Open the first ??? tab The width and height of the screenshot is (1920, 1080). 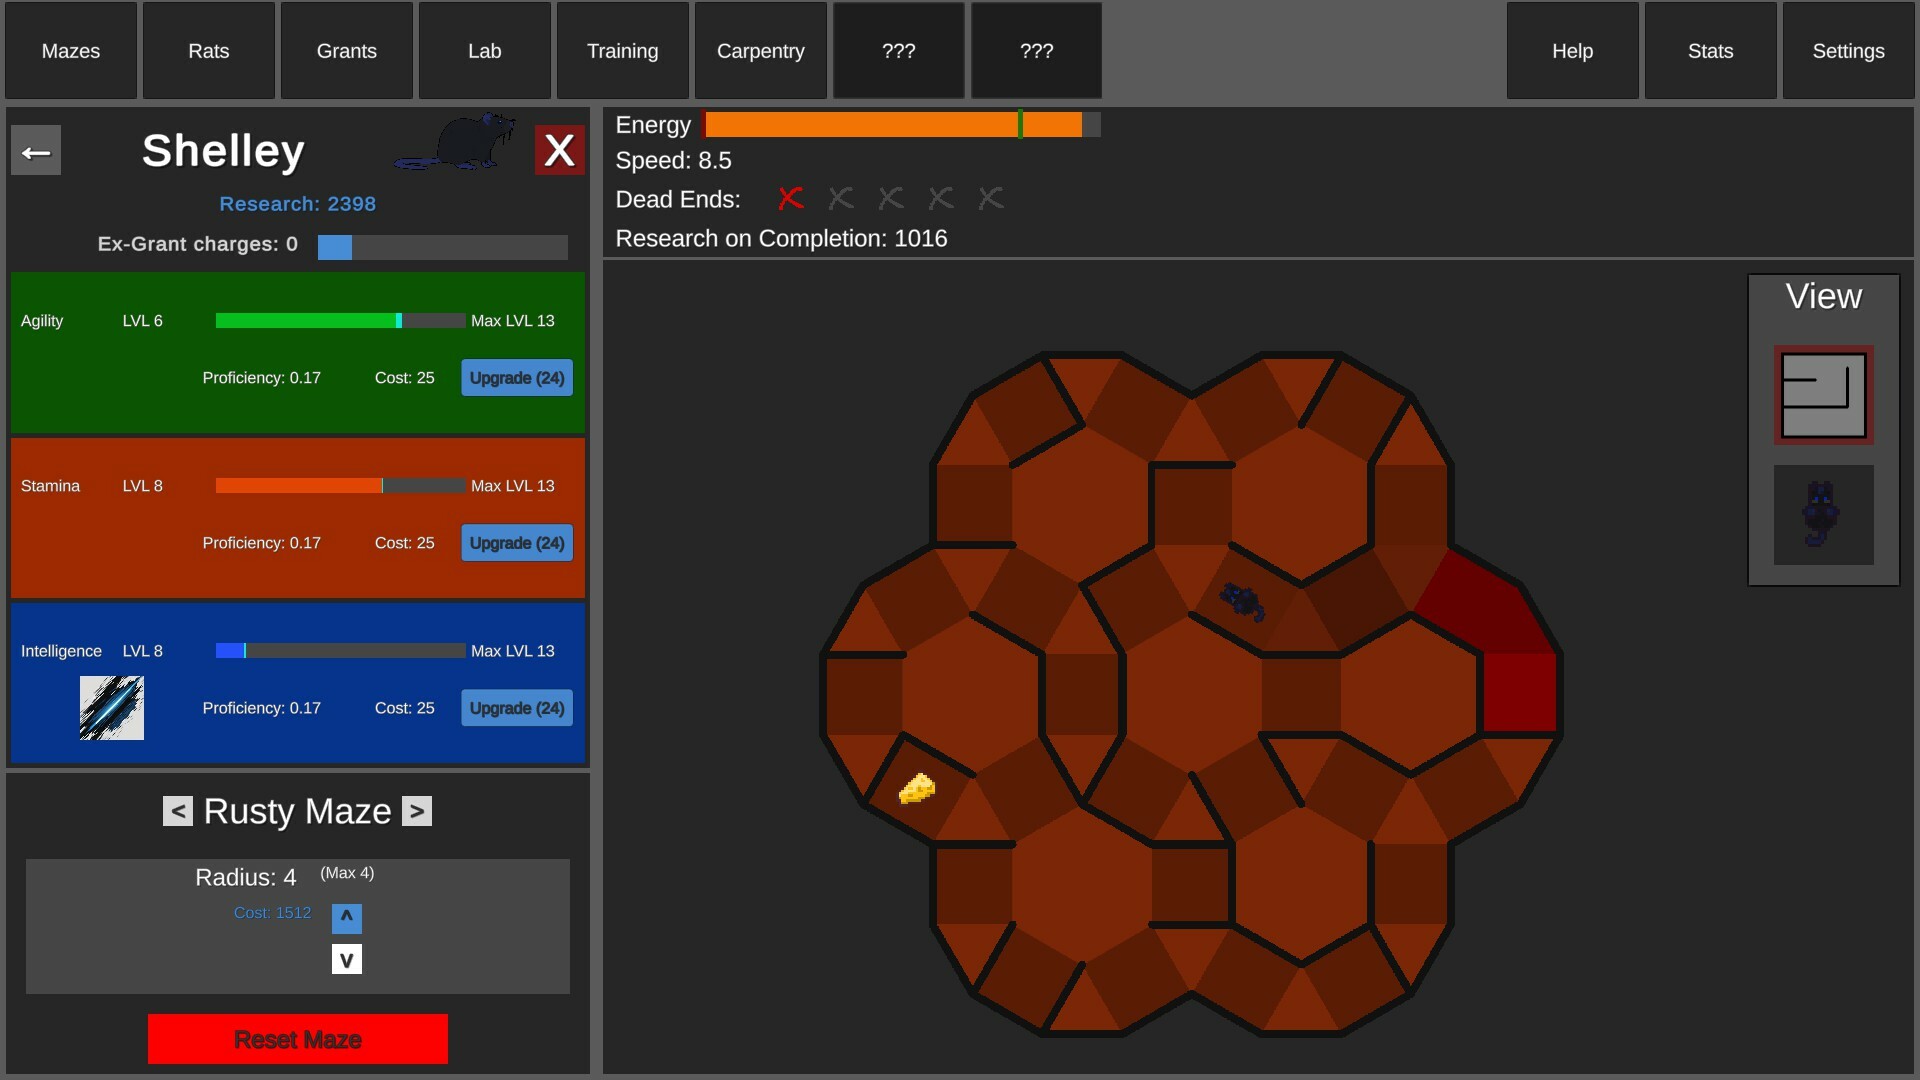[x=898, y=50]
